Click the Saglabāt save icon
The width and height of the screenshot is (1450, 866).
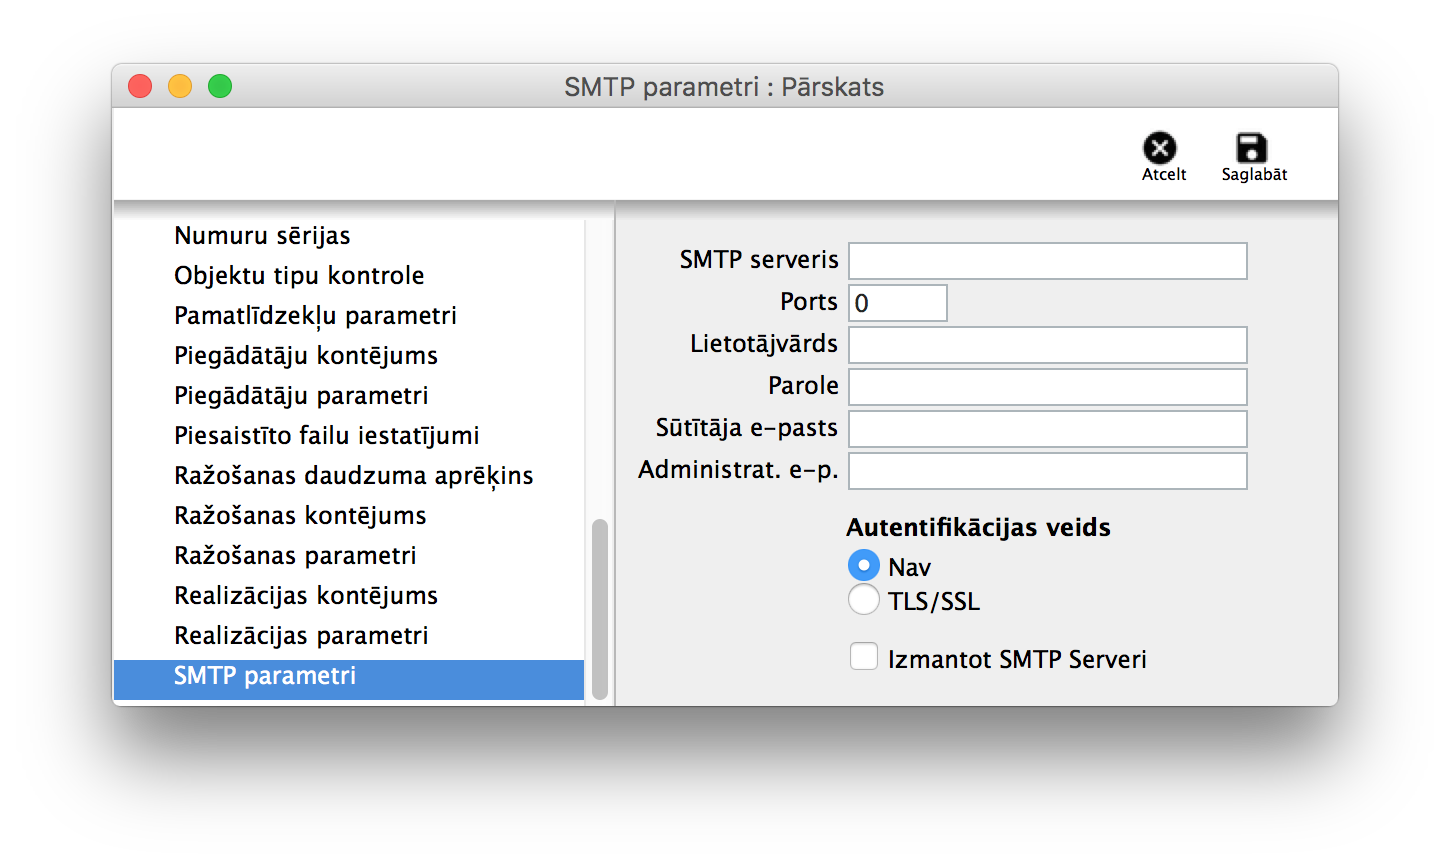tap(1252, 149)
